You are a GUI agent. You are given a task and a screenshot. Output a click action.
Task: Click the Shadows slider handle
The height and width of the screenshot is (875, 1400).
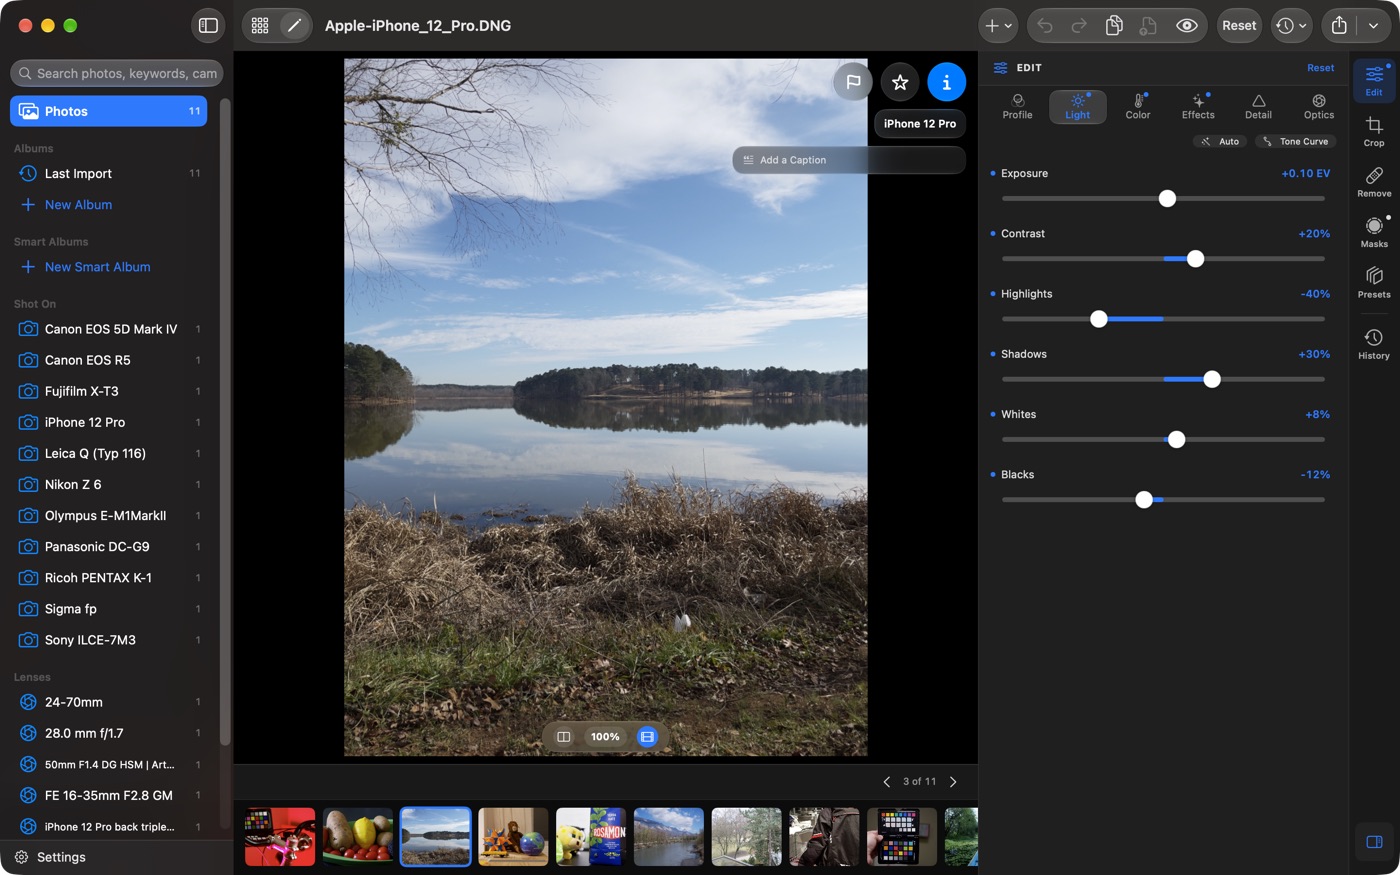pyautogui.click(x=1212, y=379)
